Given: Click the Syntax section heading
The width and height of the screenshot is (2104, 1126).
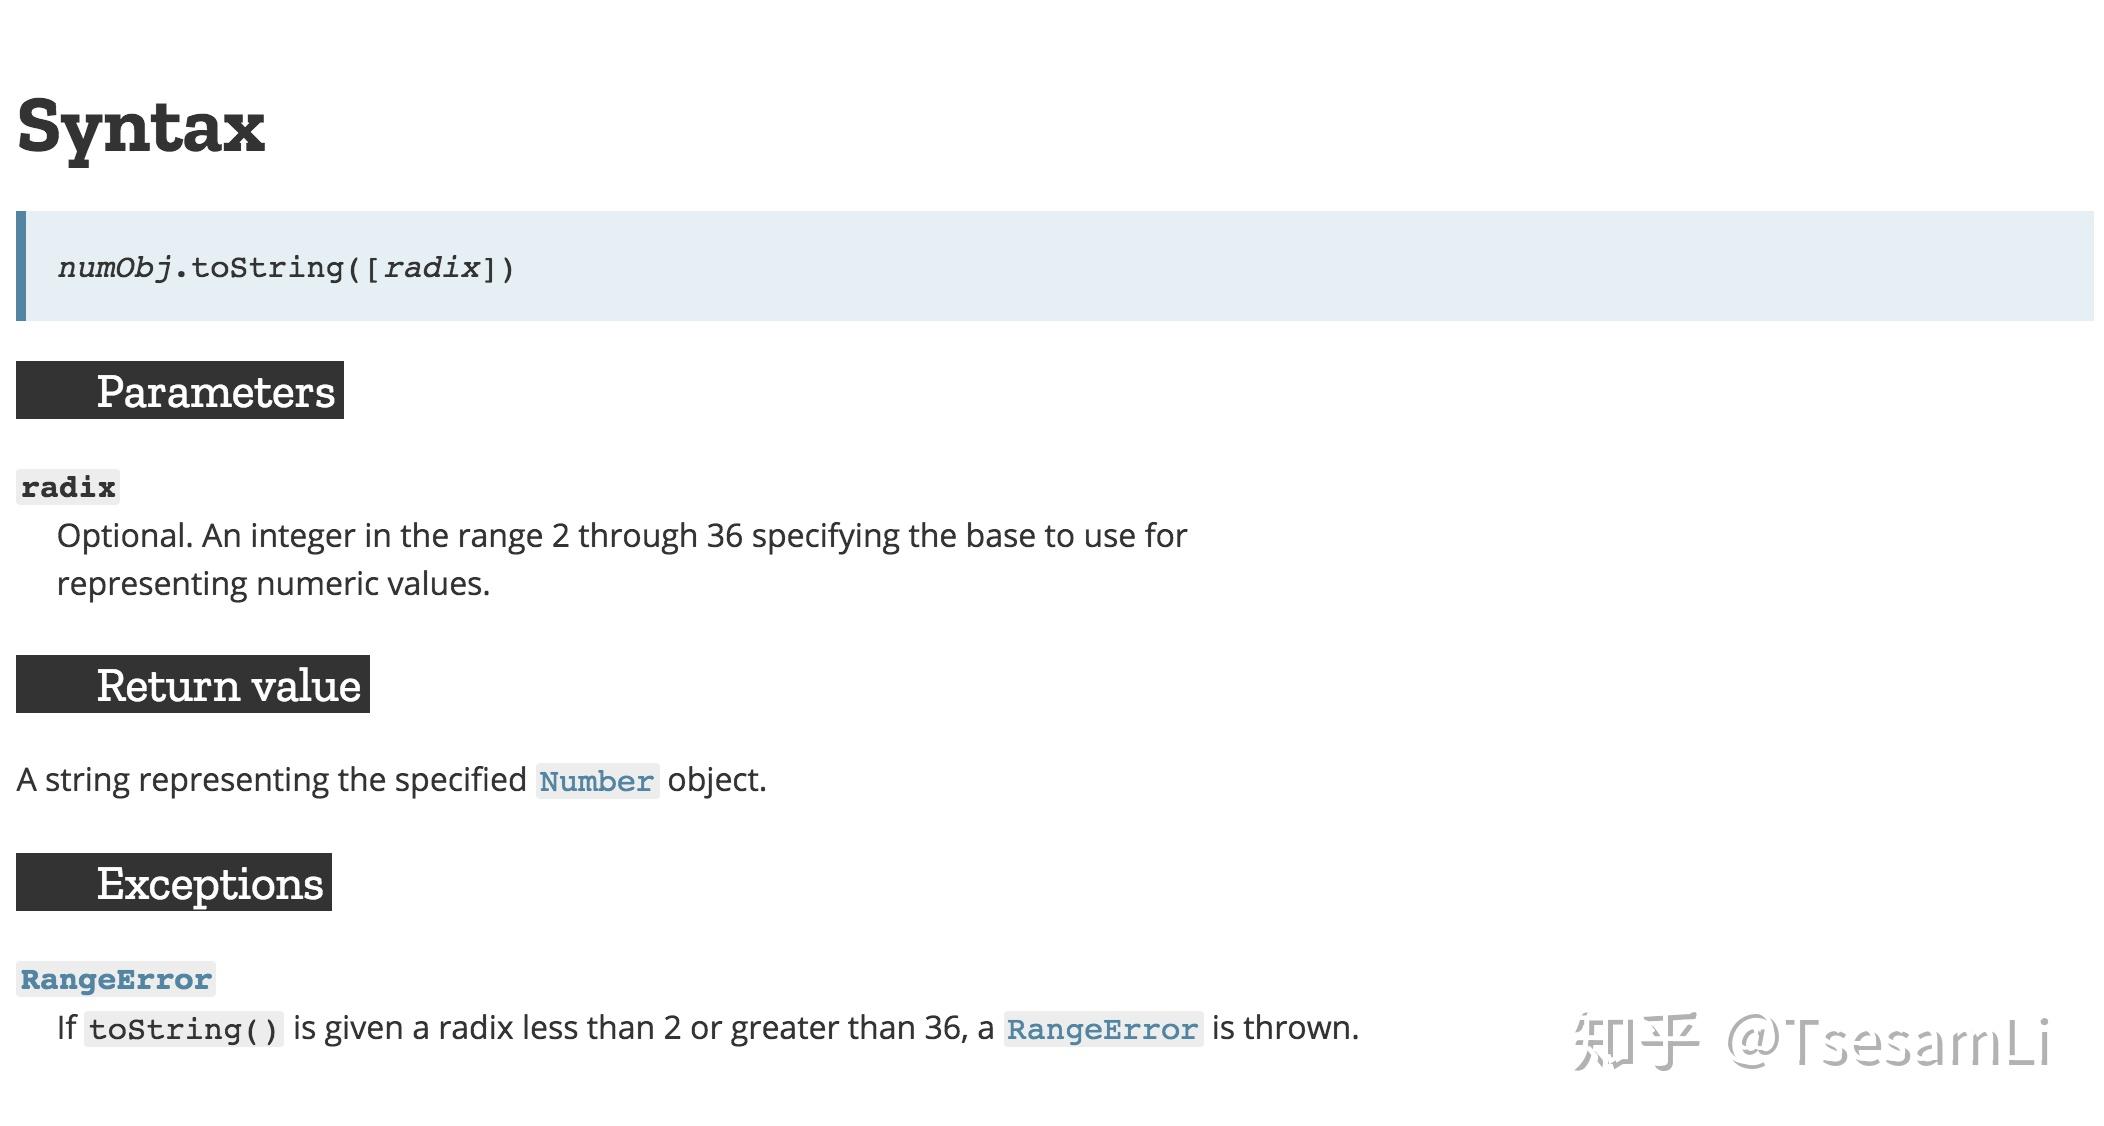Looking at the screenshot, I should 141,127.
